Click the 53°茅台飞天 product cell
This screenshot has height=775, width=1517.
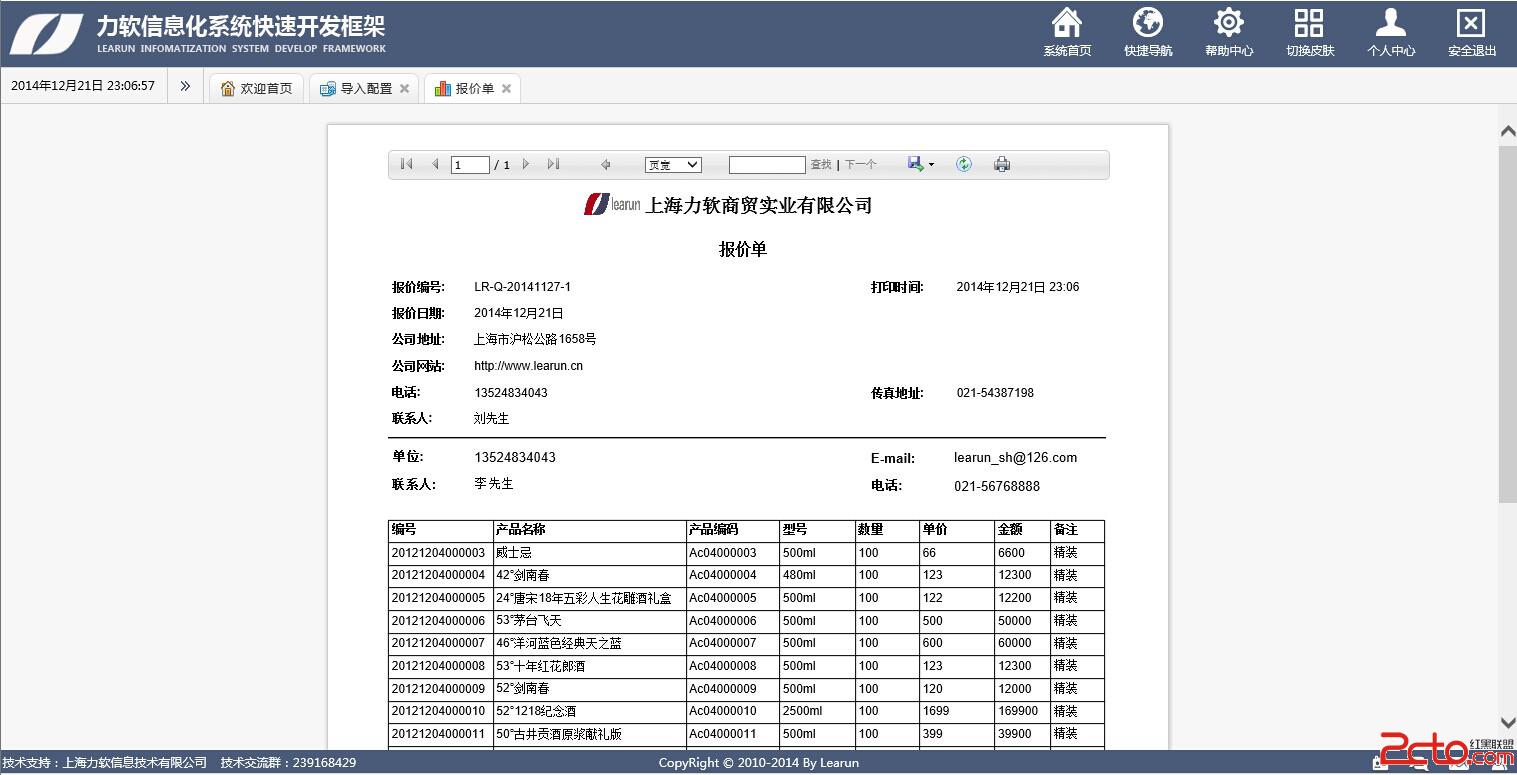tap(589, 621)
